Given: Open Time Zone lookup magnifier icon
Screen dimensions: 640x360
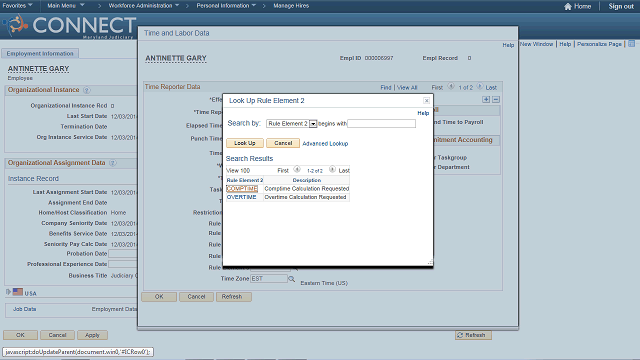Looking at the screenshot, I should (291, 279).
